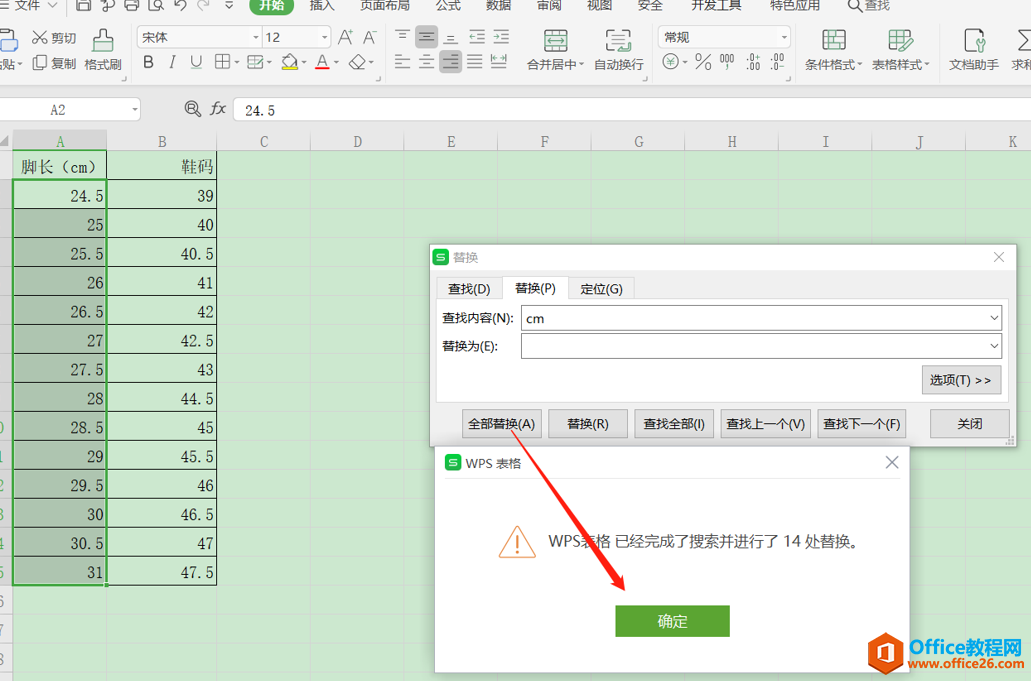Click the formula bar showing 24.5
This screenshot has width=1031, height=681.
631,110
